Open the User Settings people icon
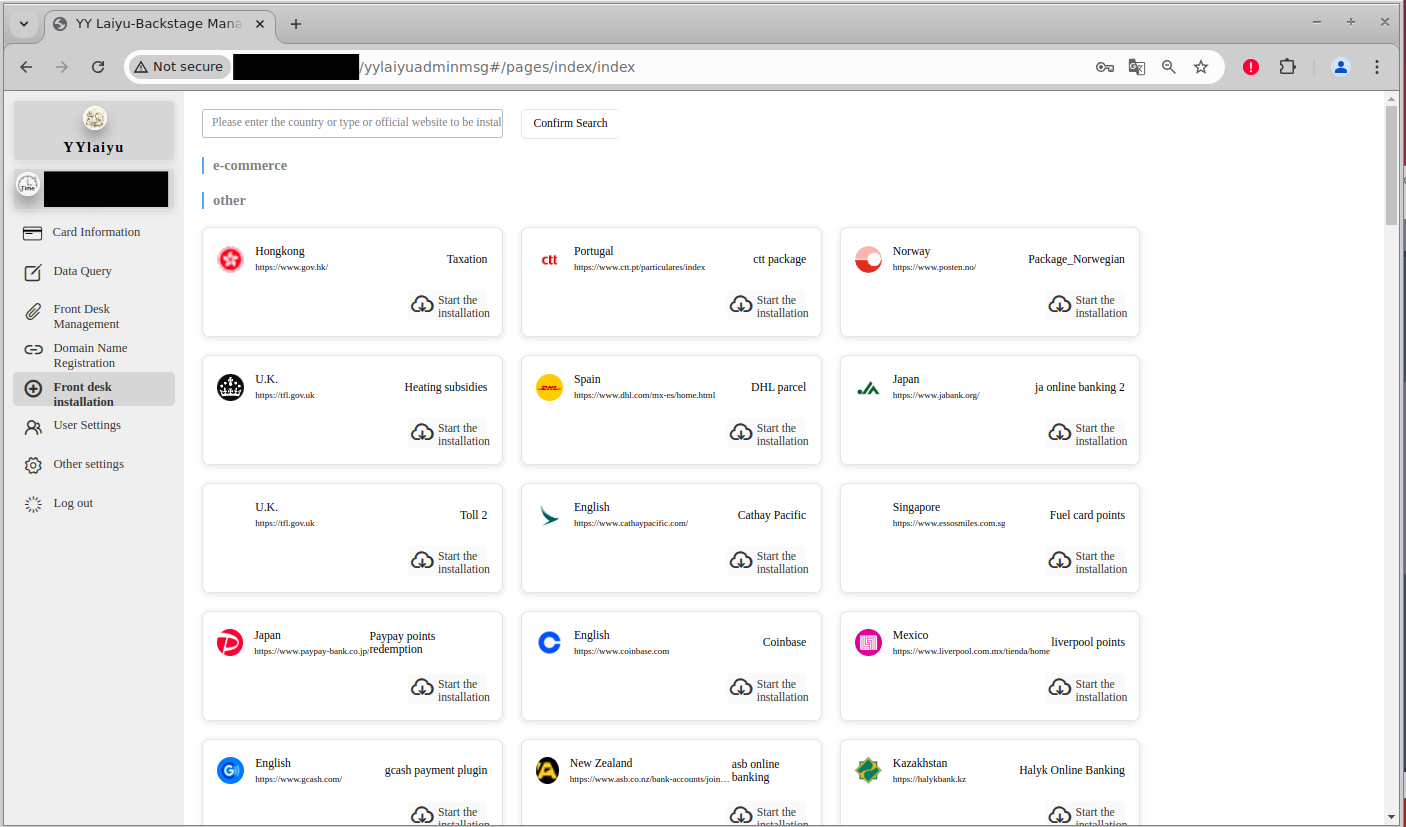The image size is (1406, 827). 33,427
